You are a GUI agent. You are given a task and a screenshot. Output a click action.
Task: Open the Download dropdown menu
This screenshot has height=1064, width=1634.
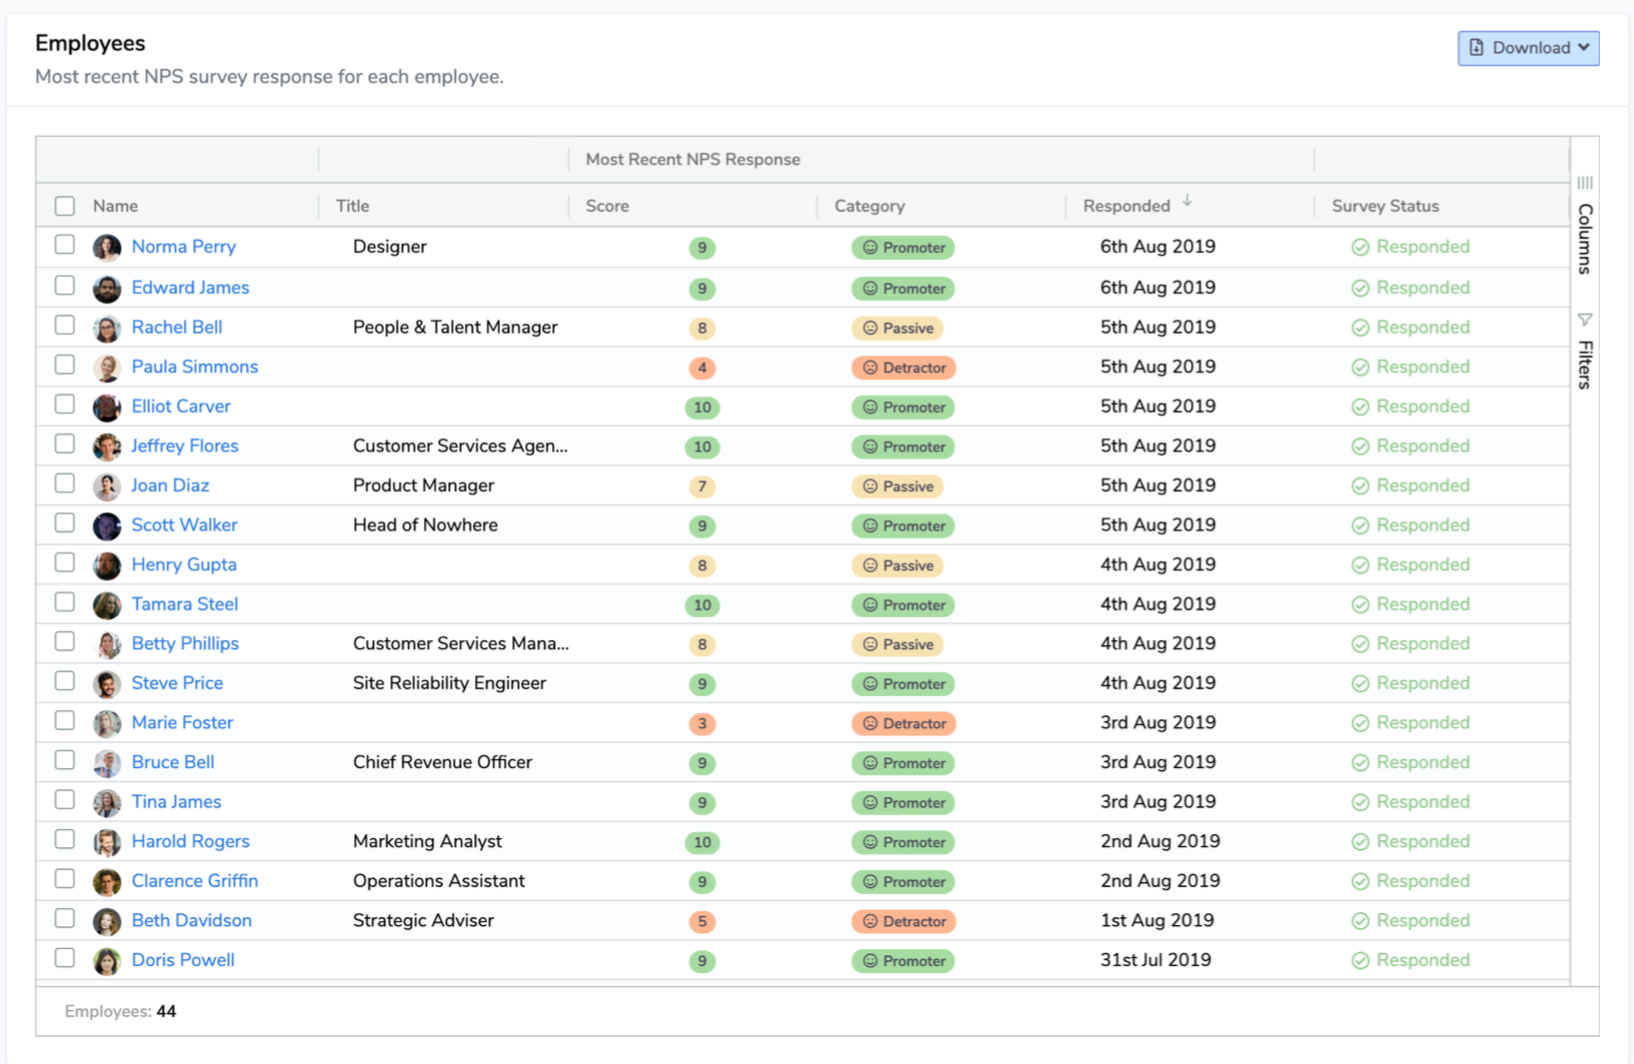pyautogui.click(x=1528, y=48)
